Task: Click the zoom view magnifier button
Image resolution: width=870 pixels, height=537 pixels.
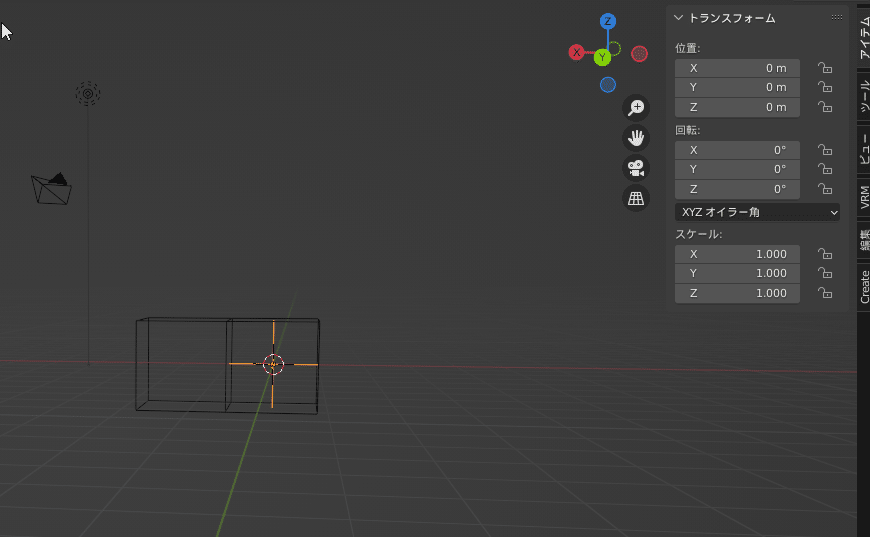Action: (x=636, y=108)
